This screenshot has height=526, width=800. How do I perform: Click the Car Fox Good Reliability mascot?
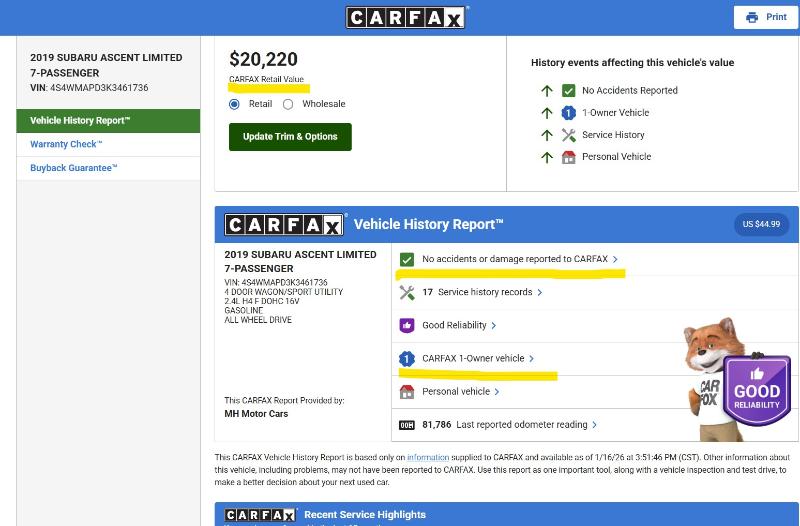tap(737, 380)
